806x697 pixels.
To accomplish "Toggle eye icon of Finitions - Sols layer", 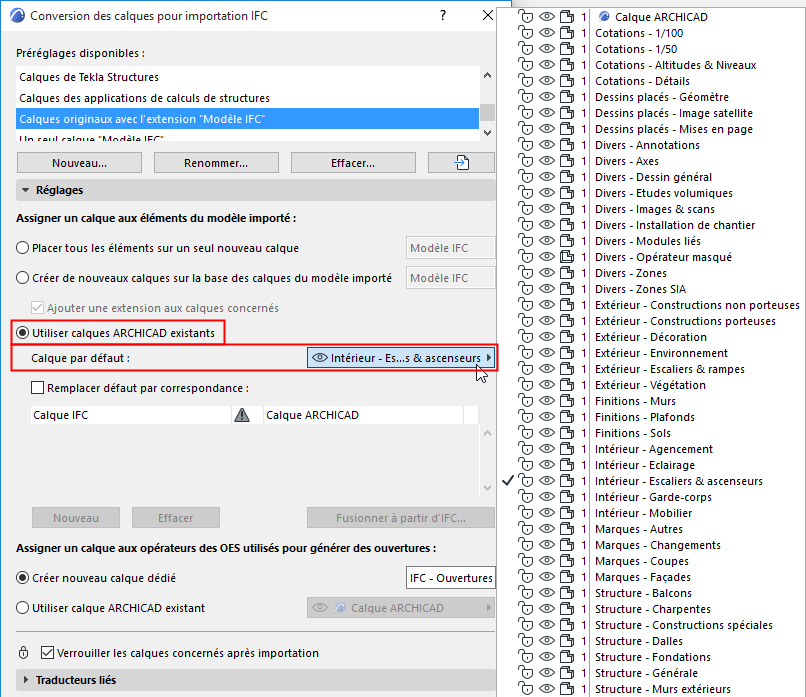I will click(x=546, y=433).
